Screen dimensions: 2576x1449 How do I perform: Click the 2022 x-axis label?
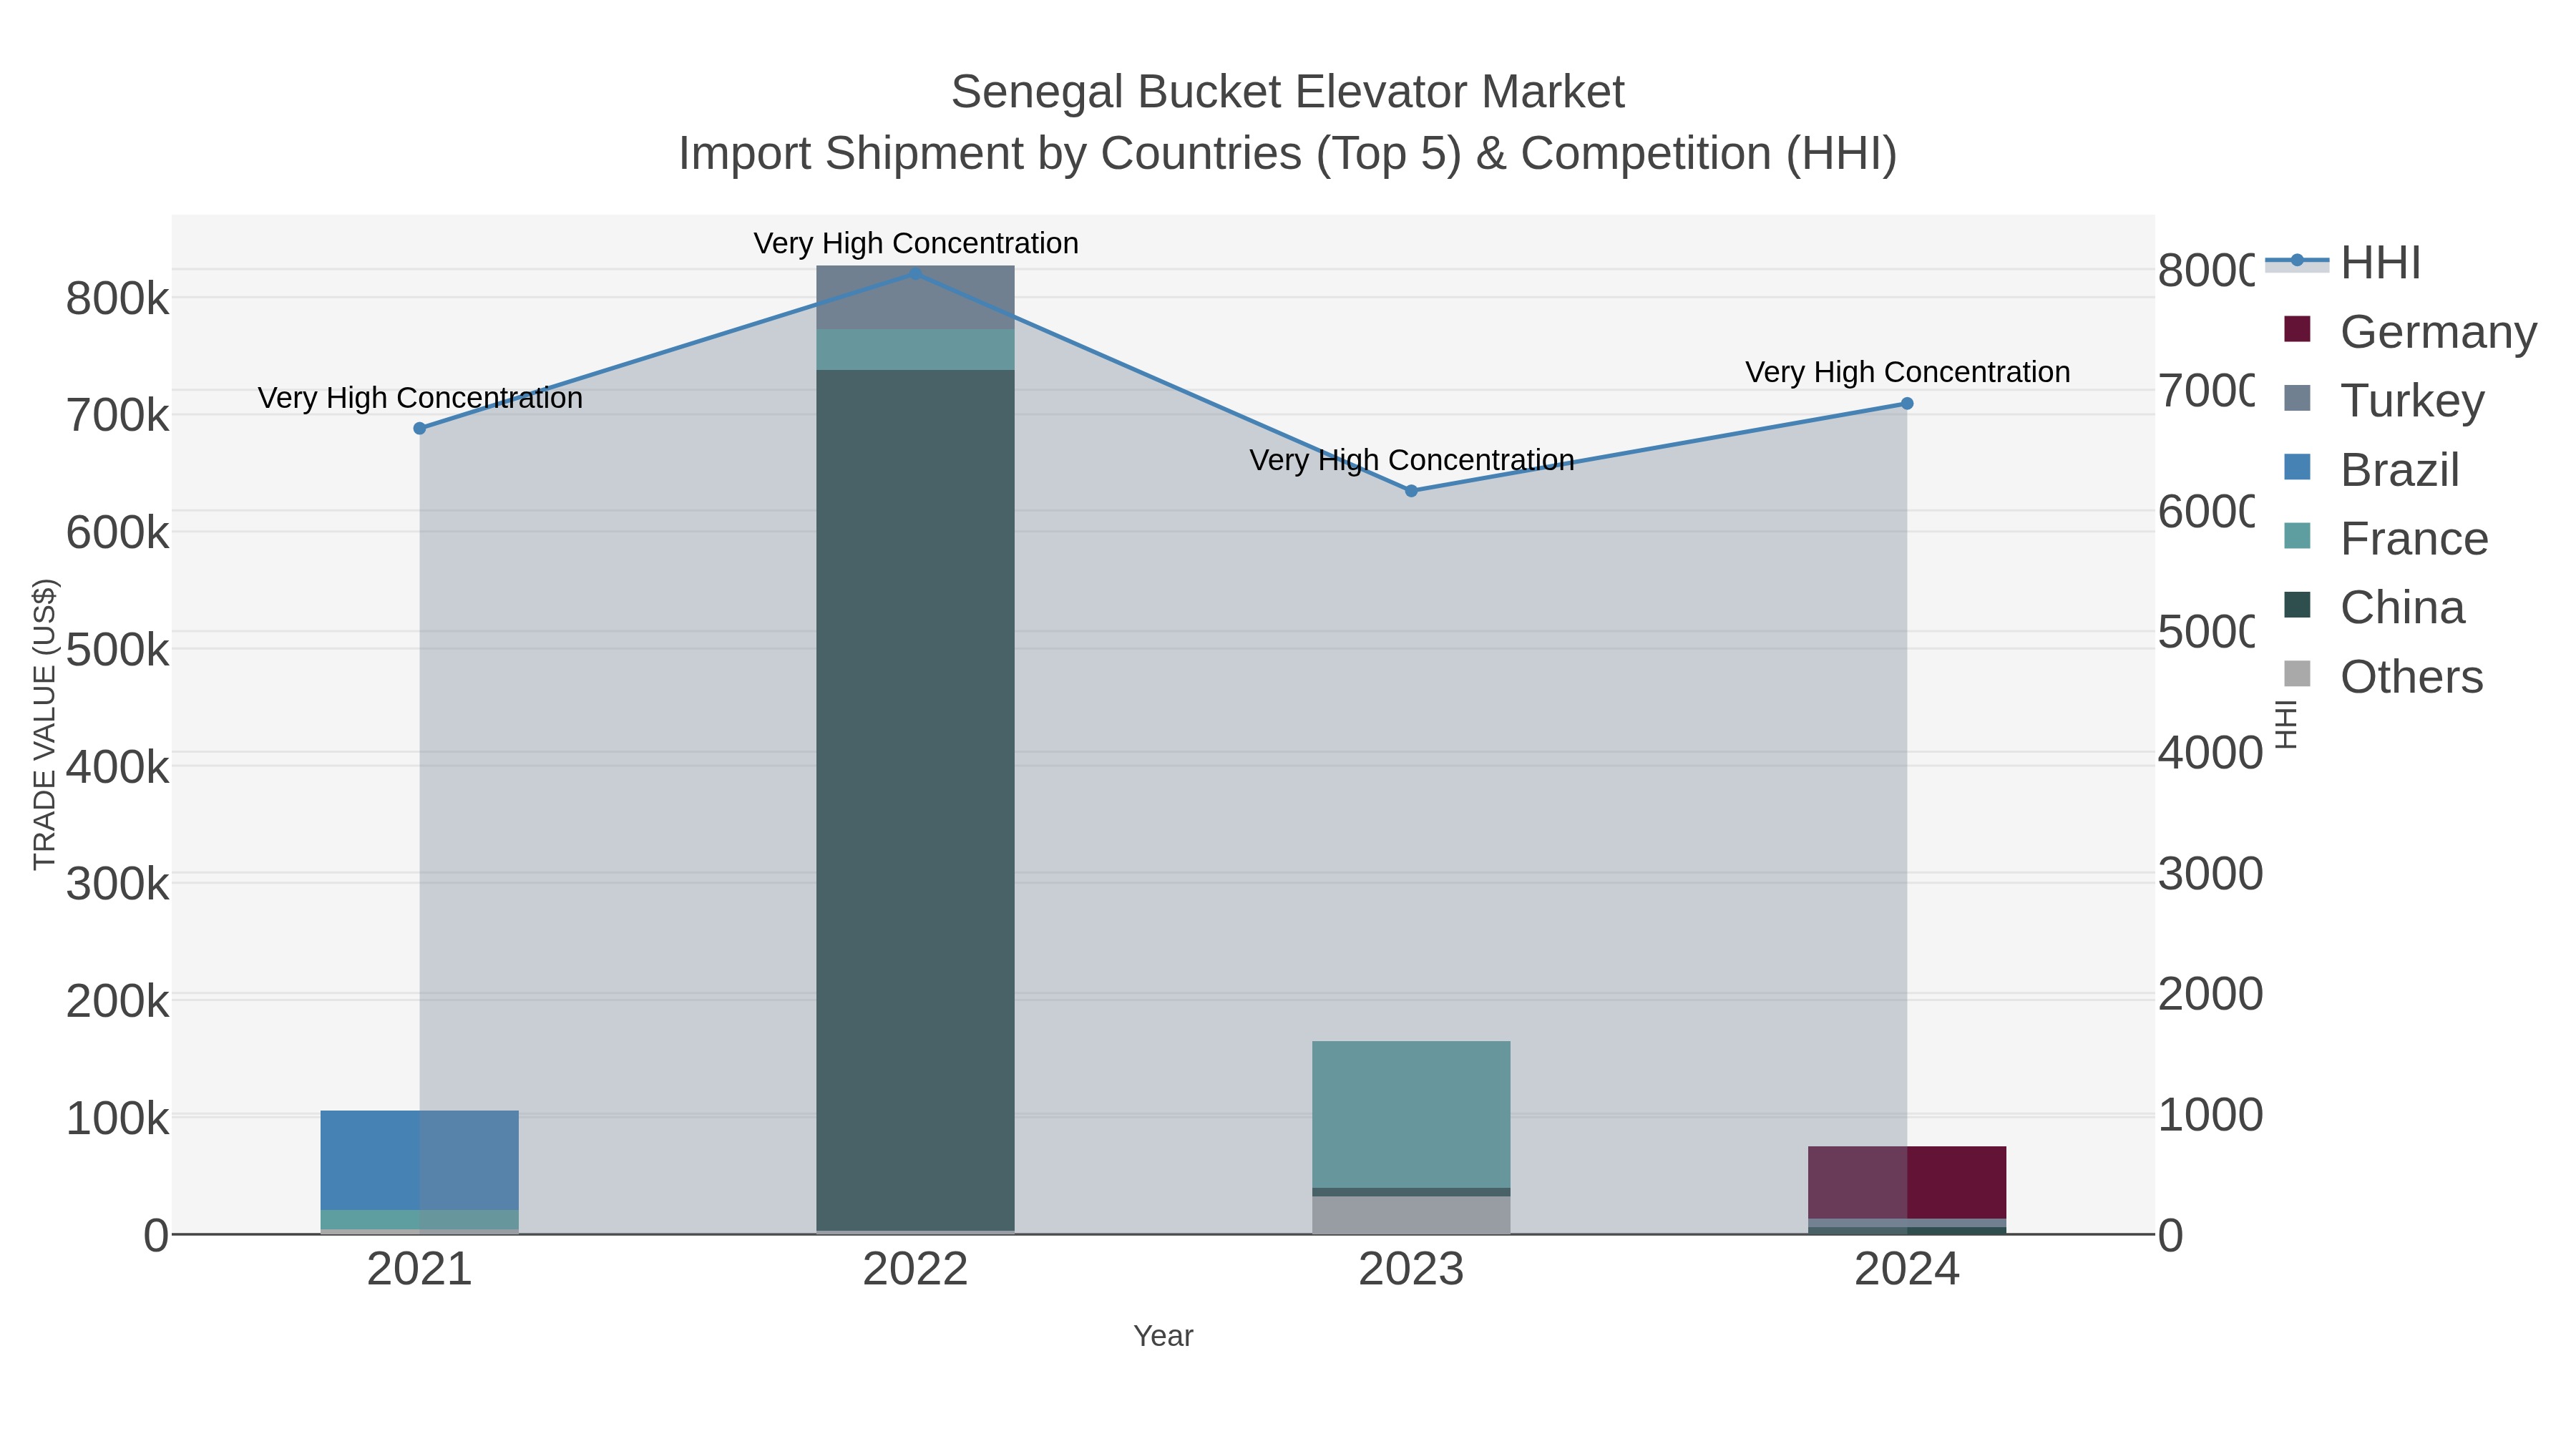915,1270
